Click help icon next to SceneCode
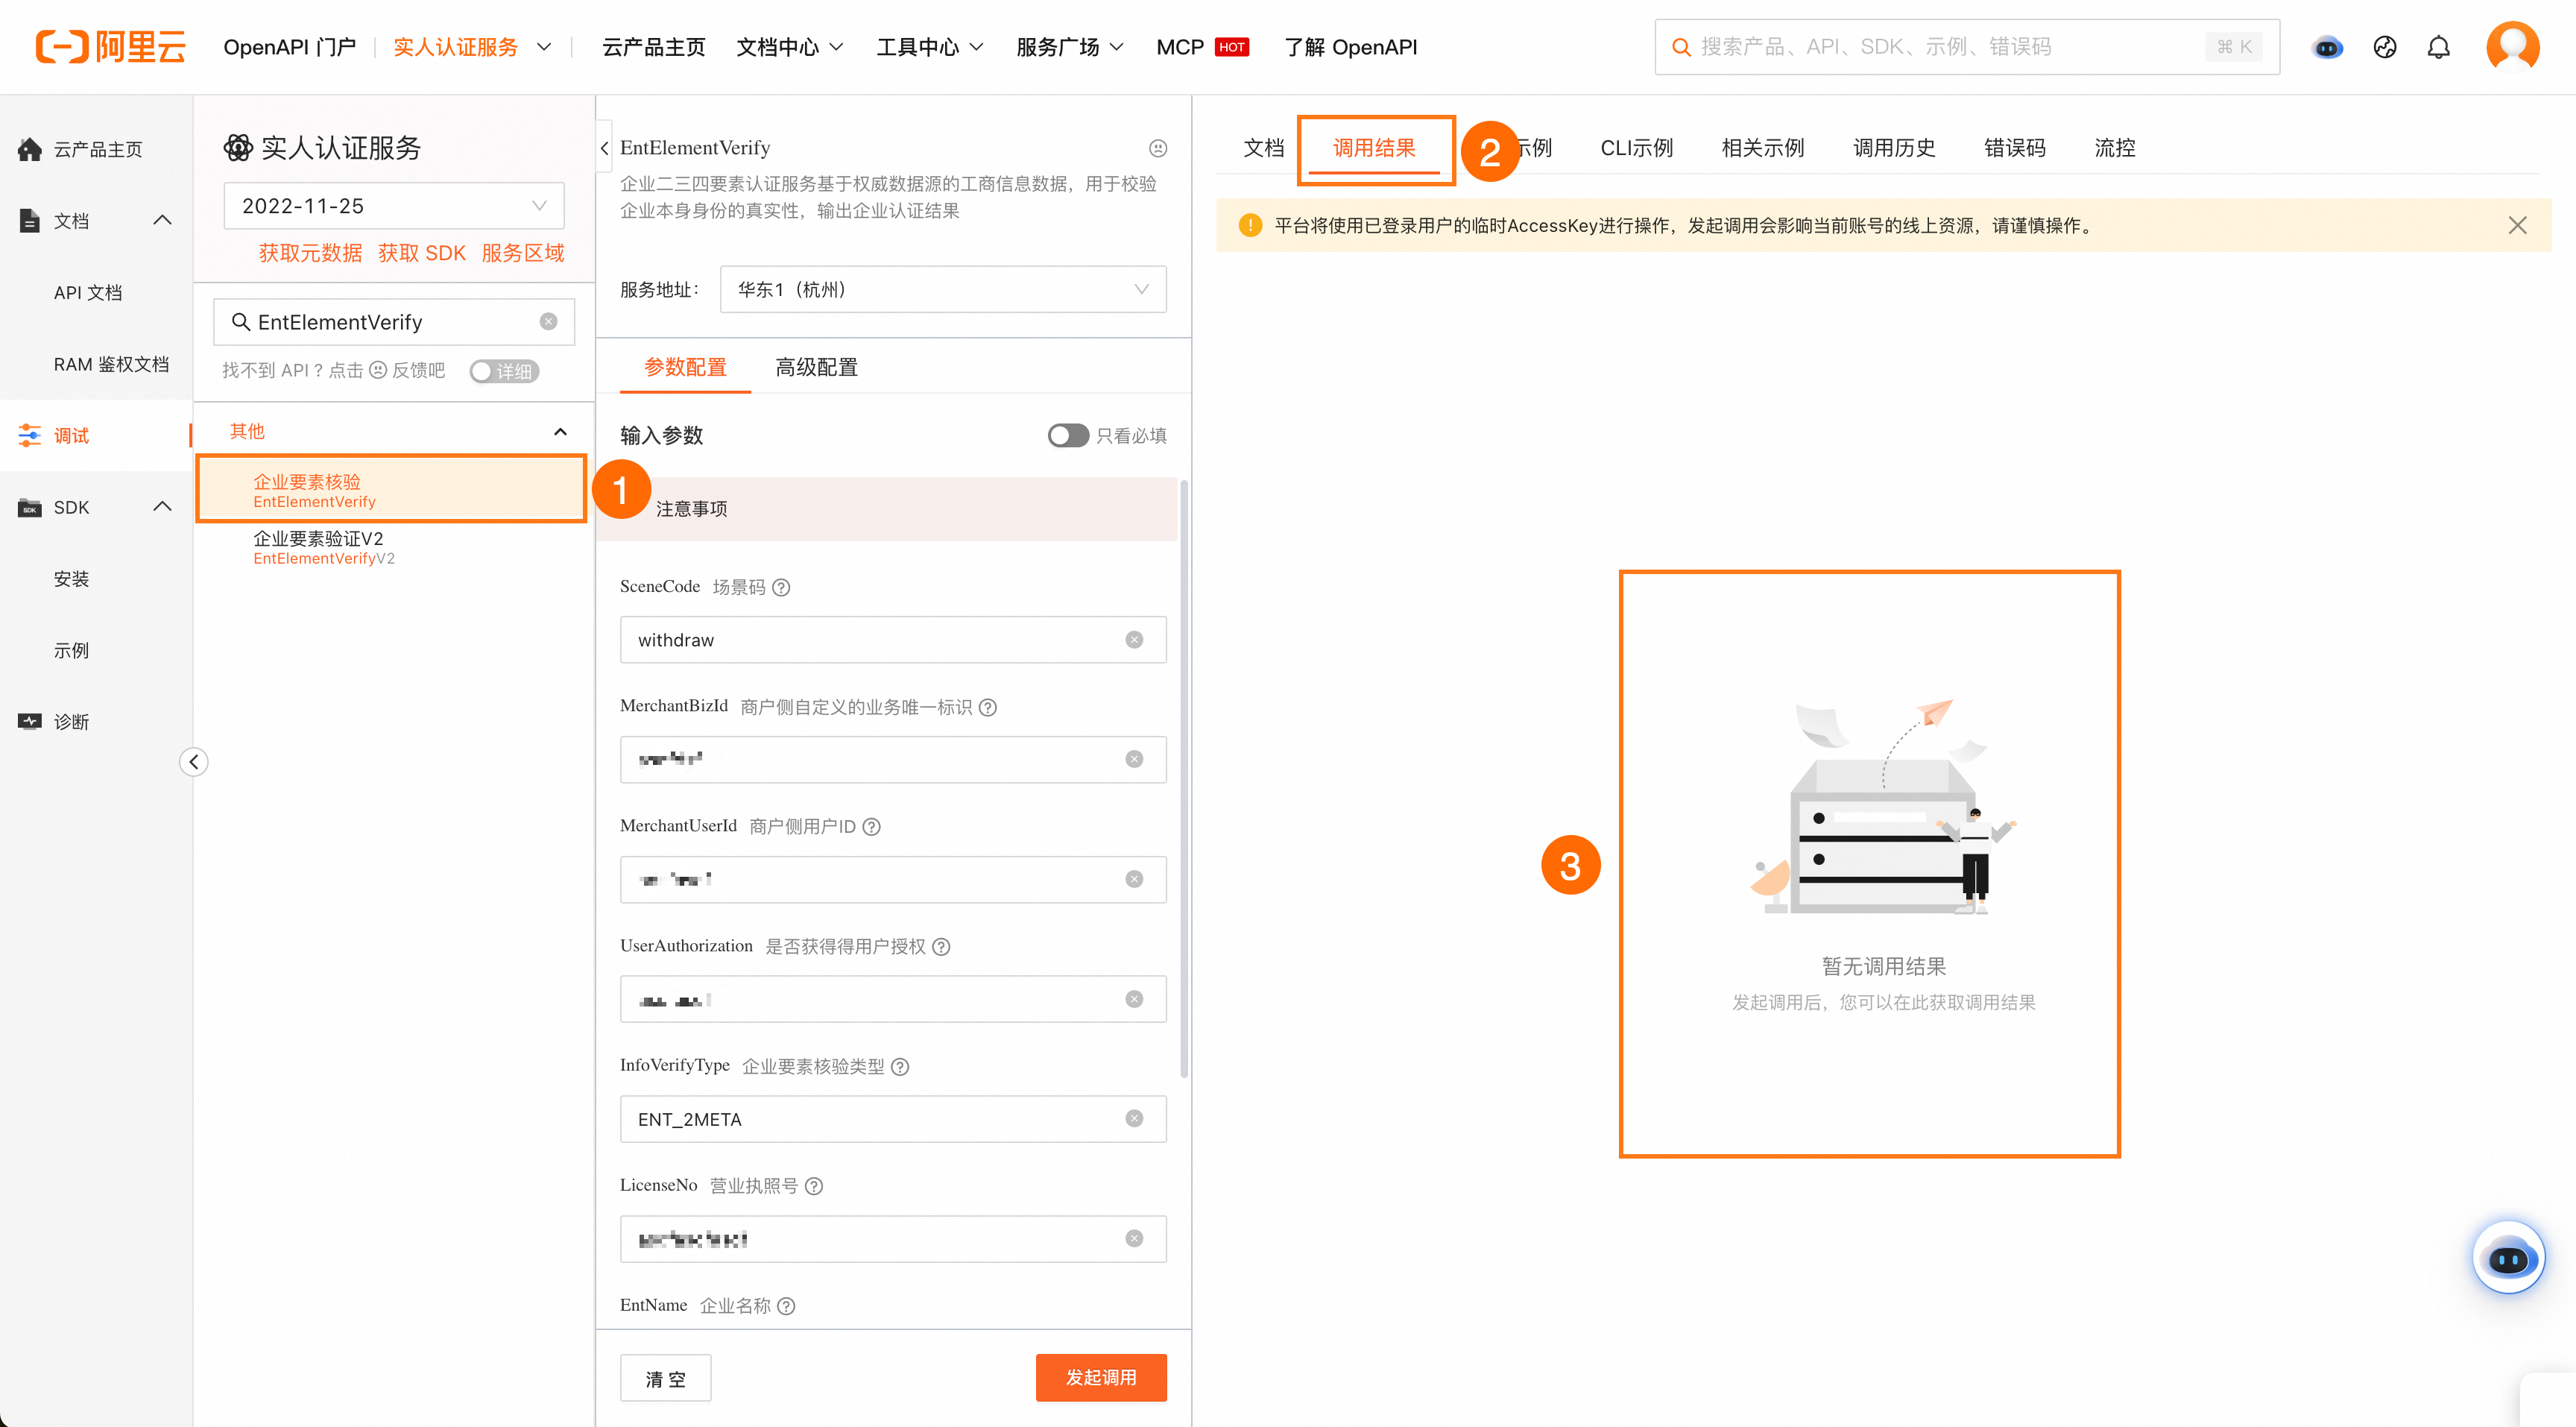The width and height of the screenshot is (2576, 1427). [x=782, y=587]
